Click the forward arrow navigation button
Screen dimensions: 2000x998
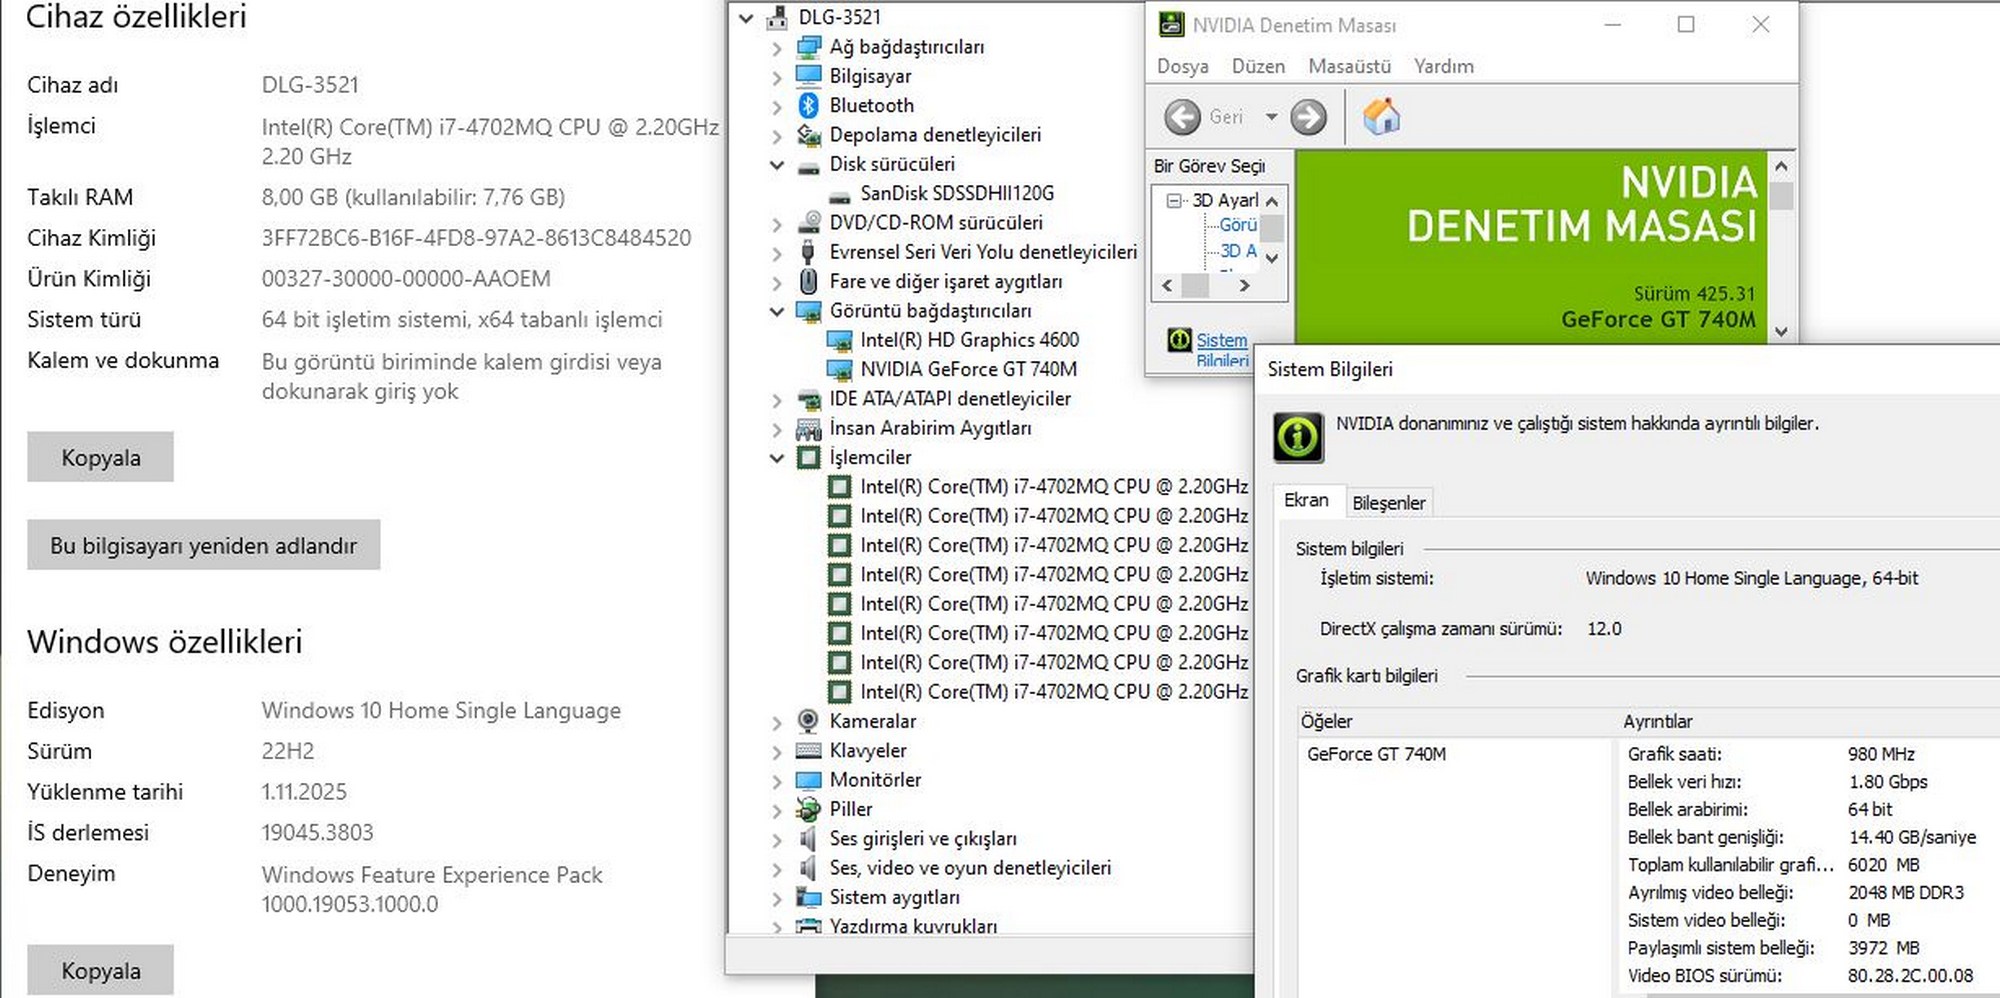[x=1308, y=117]
